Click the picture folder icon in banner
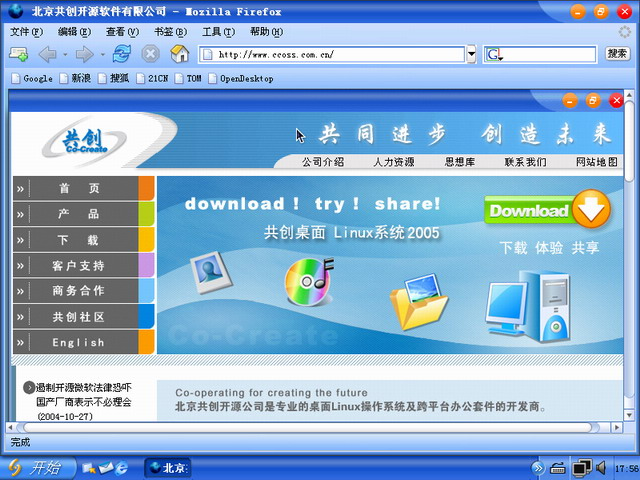The width and height of the screenshot is (640, 480). [x=419, y=301]
